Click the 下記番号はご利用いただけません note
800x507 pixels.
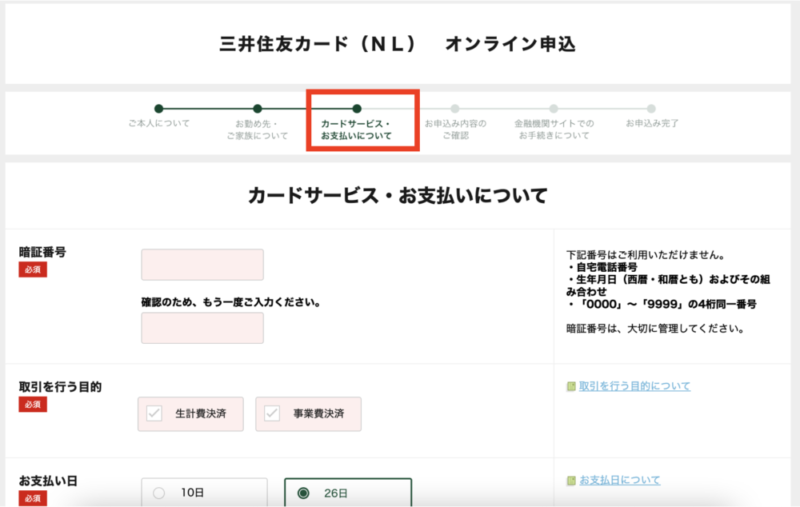646,255
